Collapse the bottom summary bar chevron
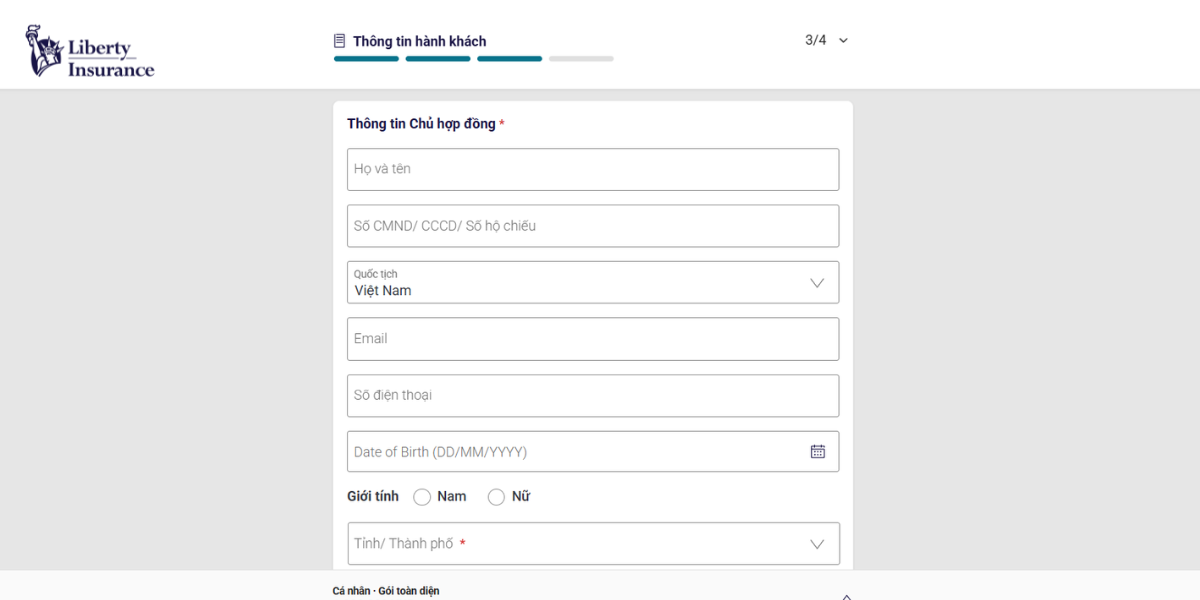The width and height of the screenshot is (1200, 600). pos(847,596)
